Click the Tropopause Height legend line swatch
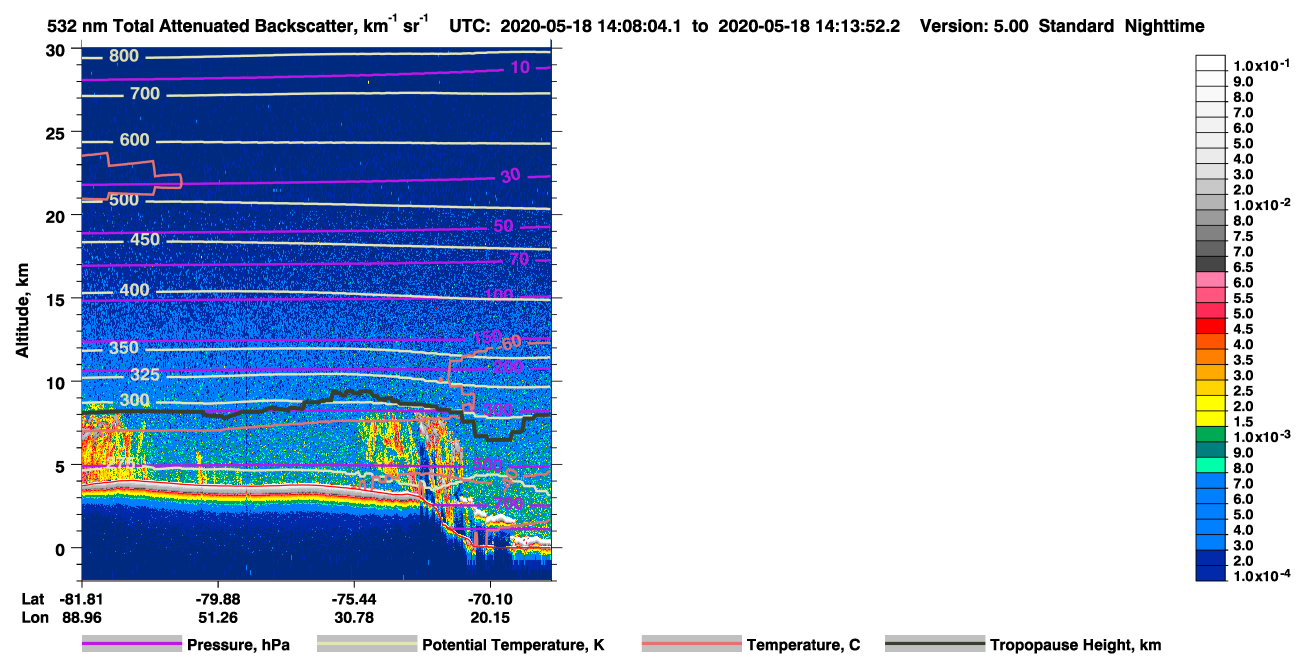This screenshot has height=667, width=1300. (935, 645)
